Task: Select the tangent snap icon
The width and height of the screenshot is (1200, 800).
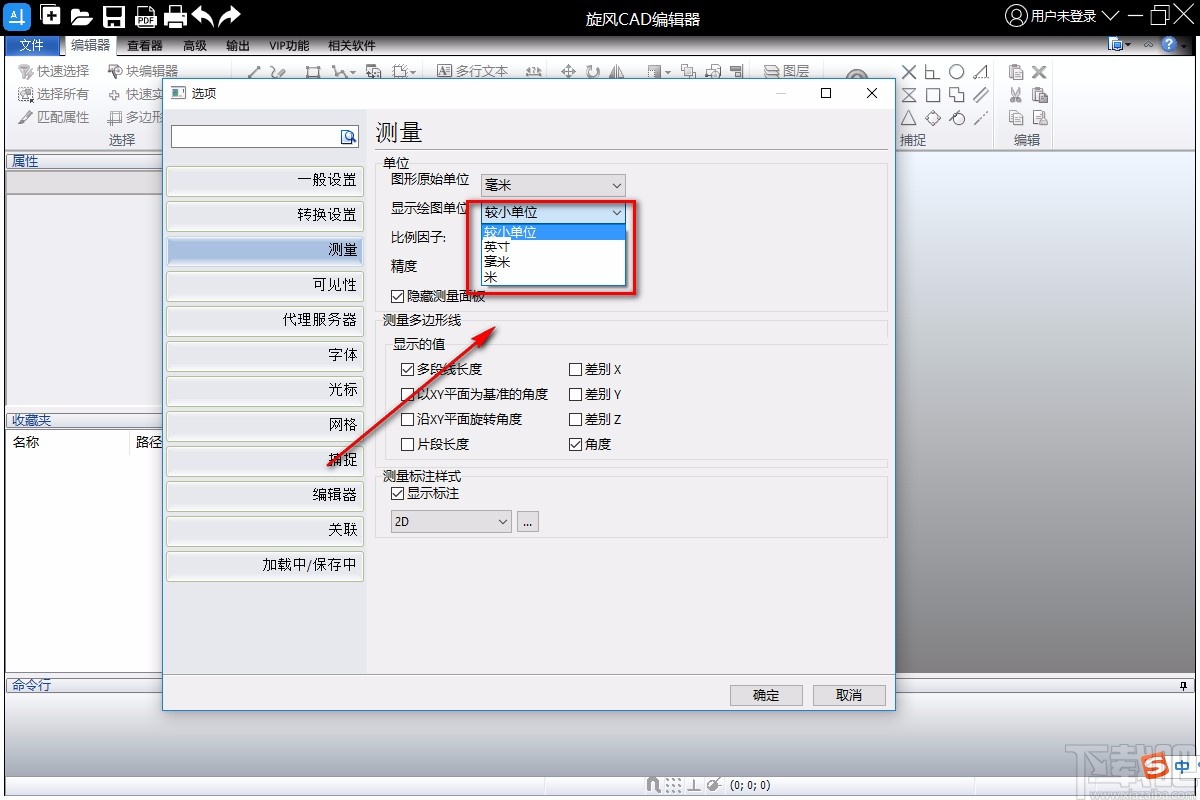Action: (x=957, y=118)
